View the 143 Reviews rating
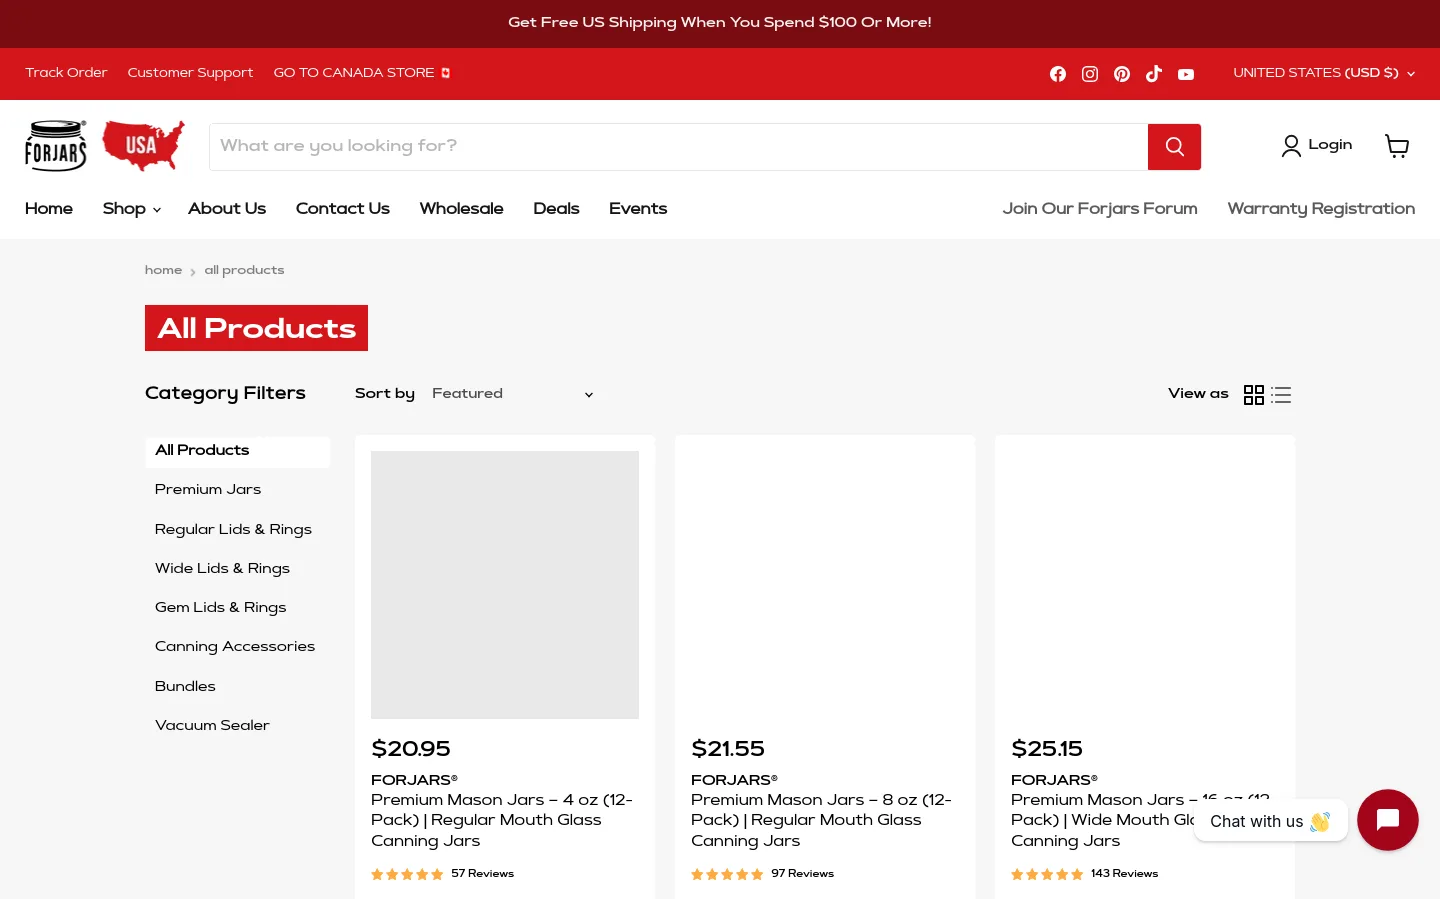1440x899 pixels. [x=1085, y=874]
